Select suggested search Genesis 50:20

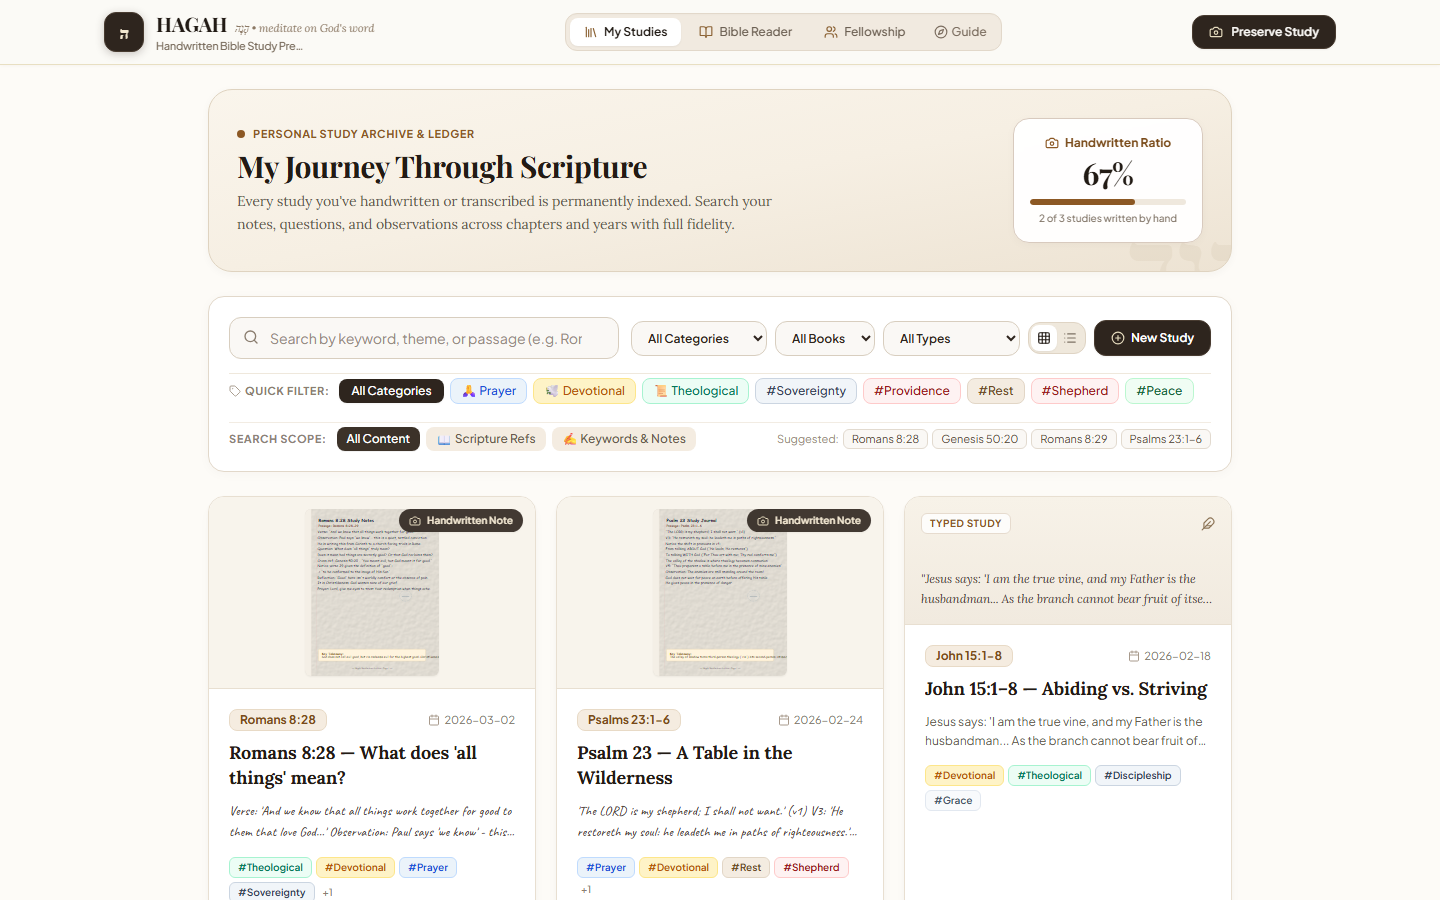979,439
